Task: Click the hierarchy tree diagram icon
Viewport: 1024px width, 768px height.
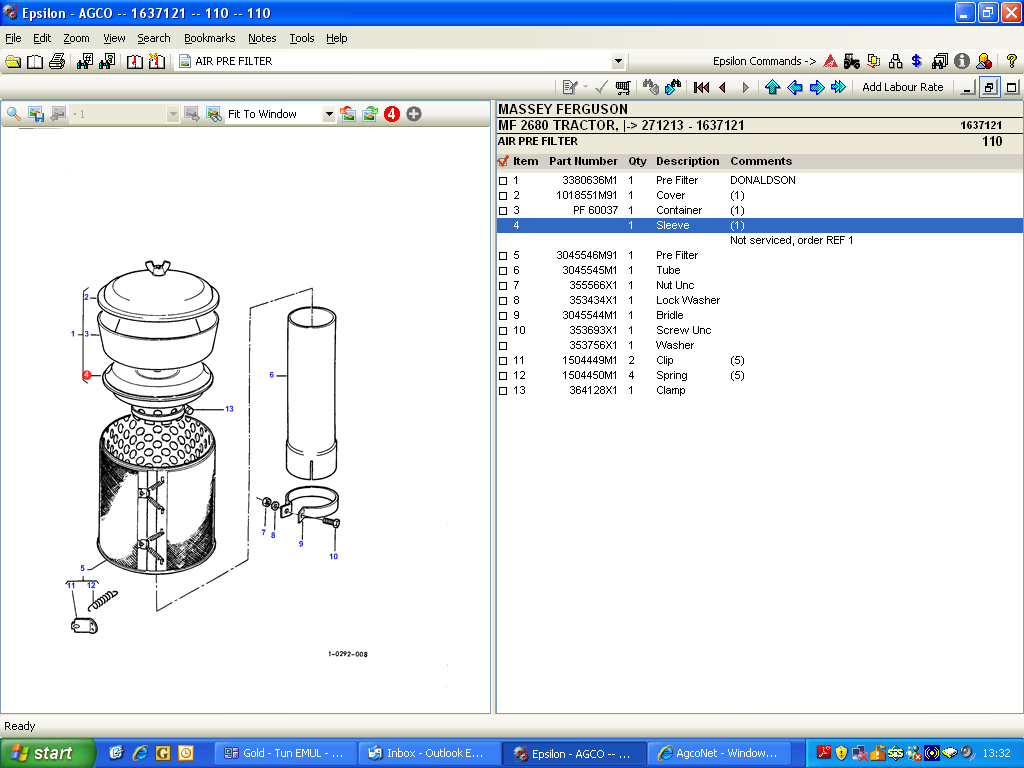Action: (895, 61)
